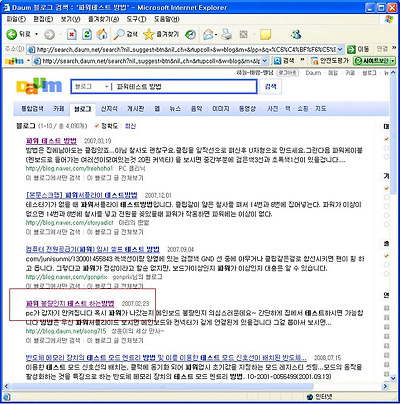400x404 pixels.
Task: Click the yellow note icon in toolbar
Action: (265, 34)
